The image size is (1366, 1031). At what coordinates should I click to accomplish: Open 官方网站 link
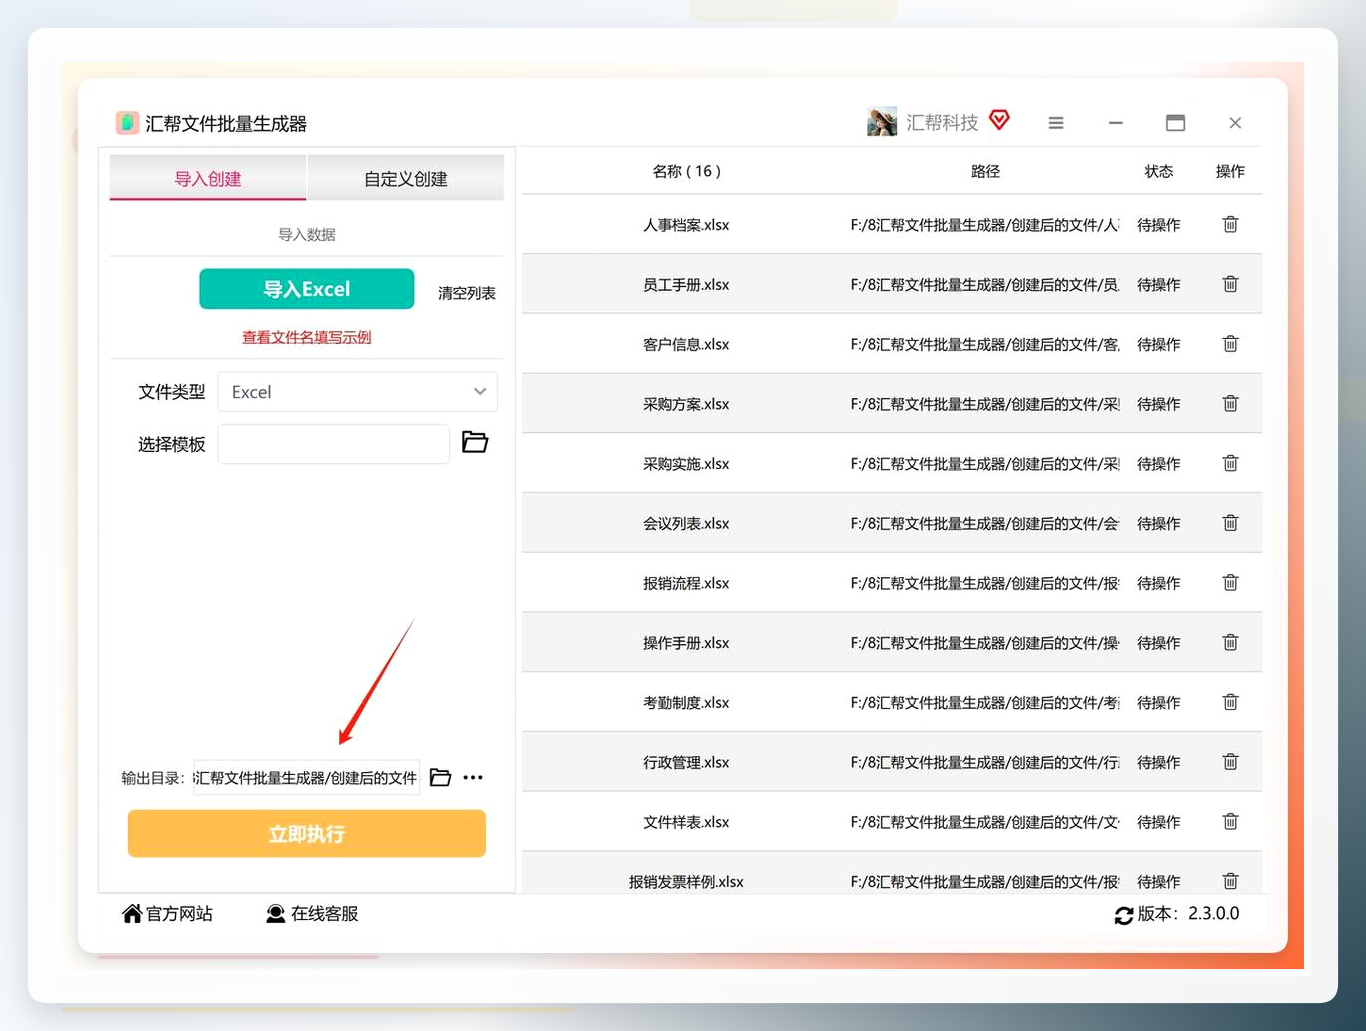pyautogui.click(x=167, y=913)
